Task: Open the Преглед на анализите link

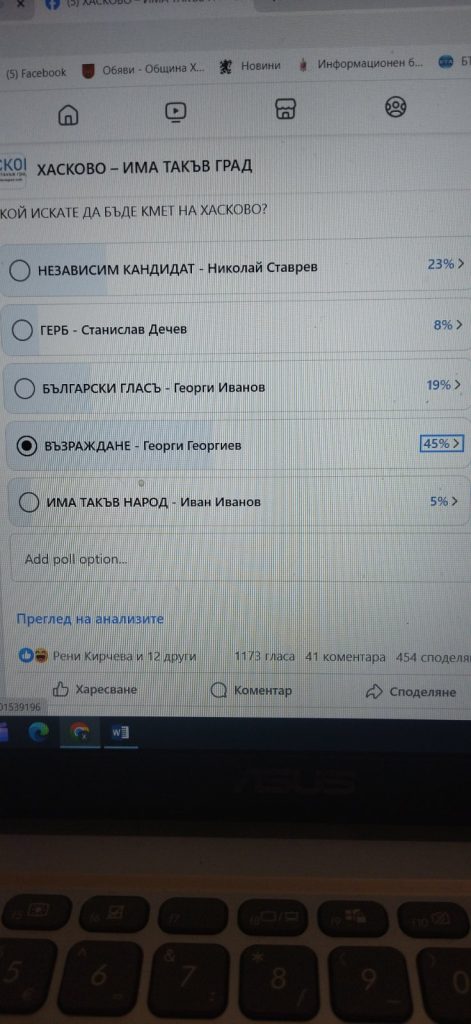Action: (x=90, y=619)
